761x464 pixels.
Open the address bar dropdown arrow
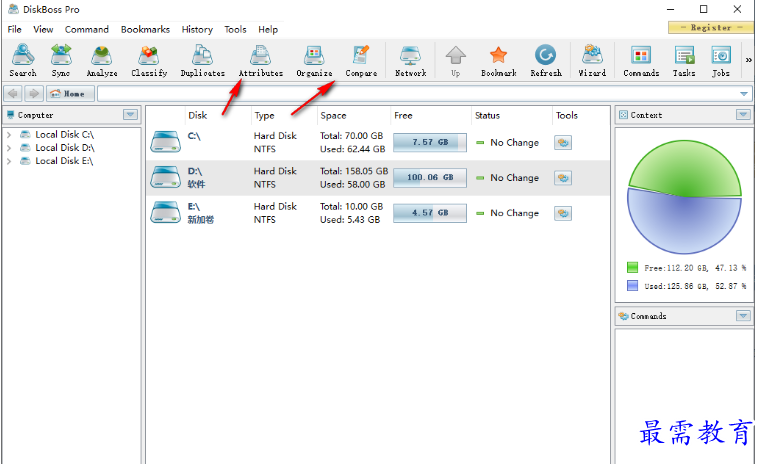(744, 94)
